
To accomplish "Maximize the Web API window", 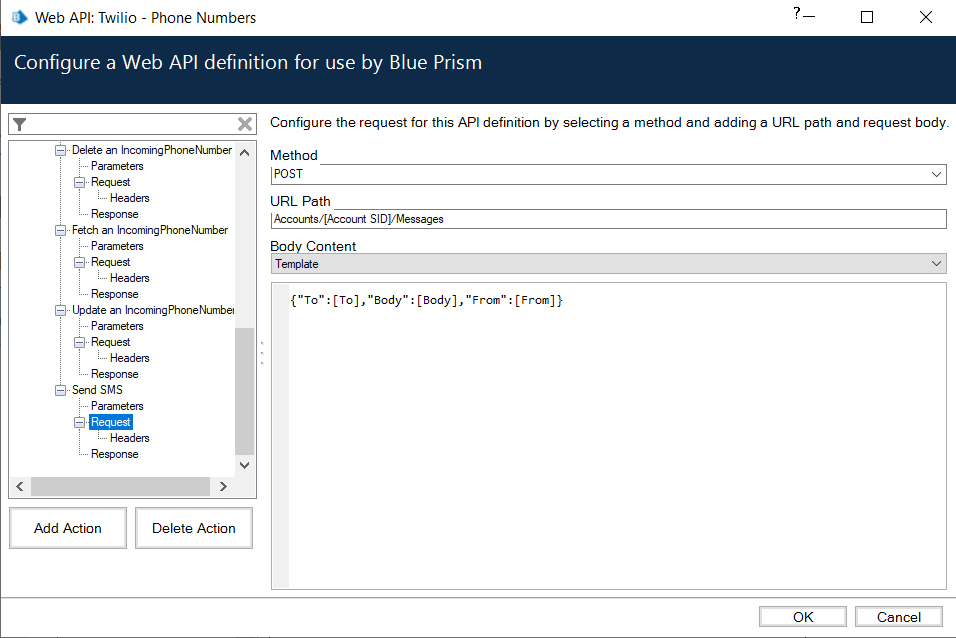I will click(866, 17).
